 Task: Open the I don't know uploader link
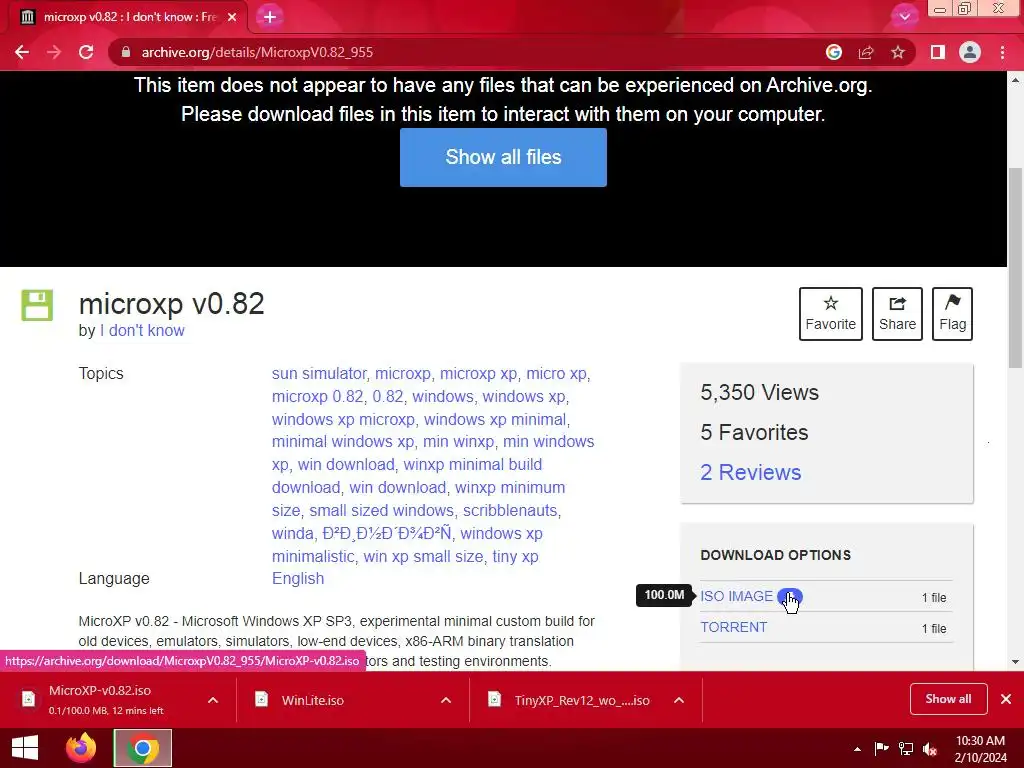pyautogui.click(x=142, y=330)
